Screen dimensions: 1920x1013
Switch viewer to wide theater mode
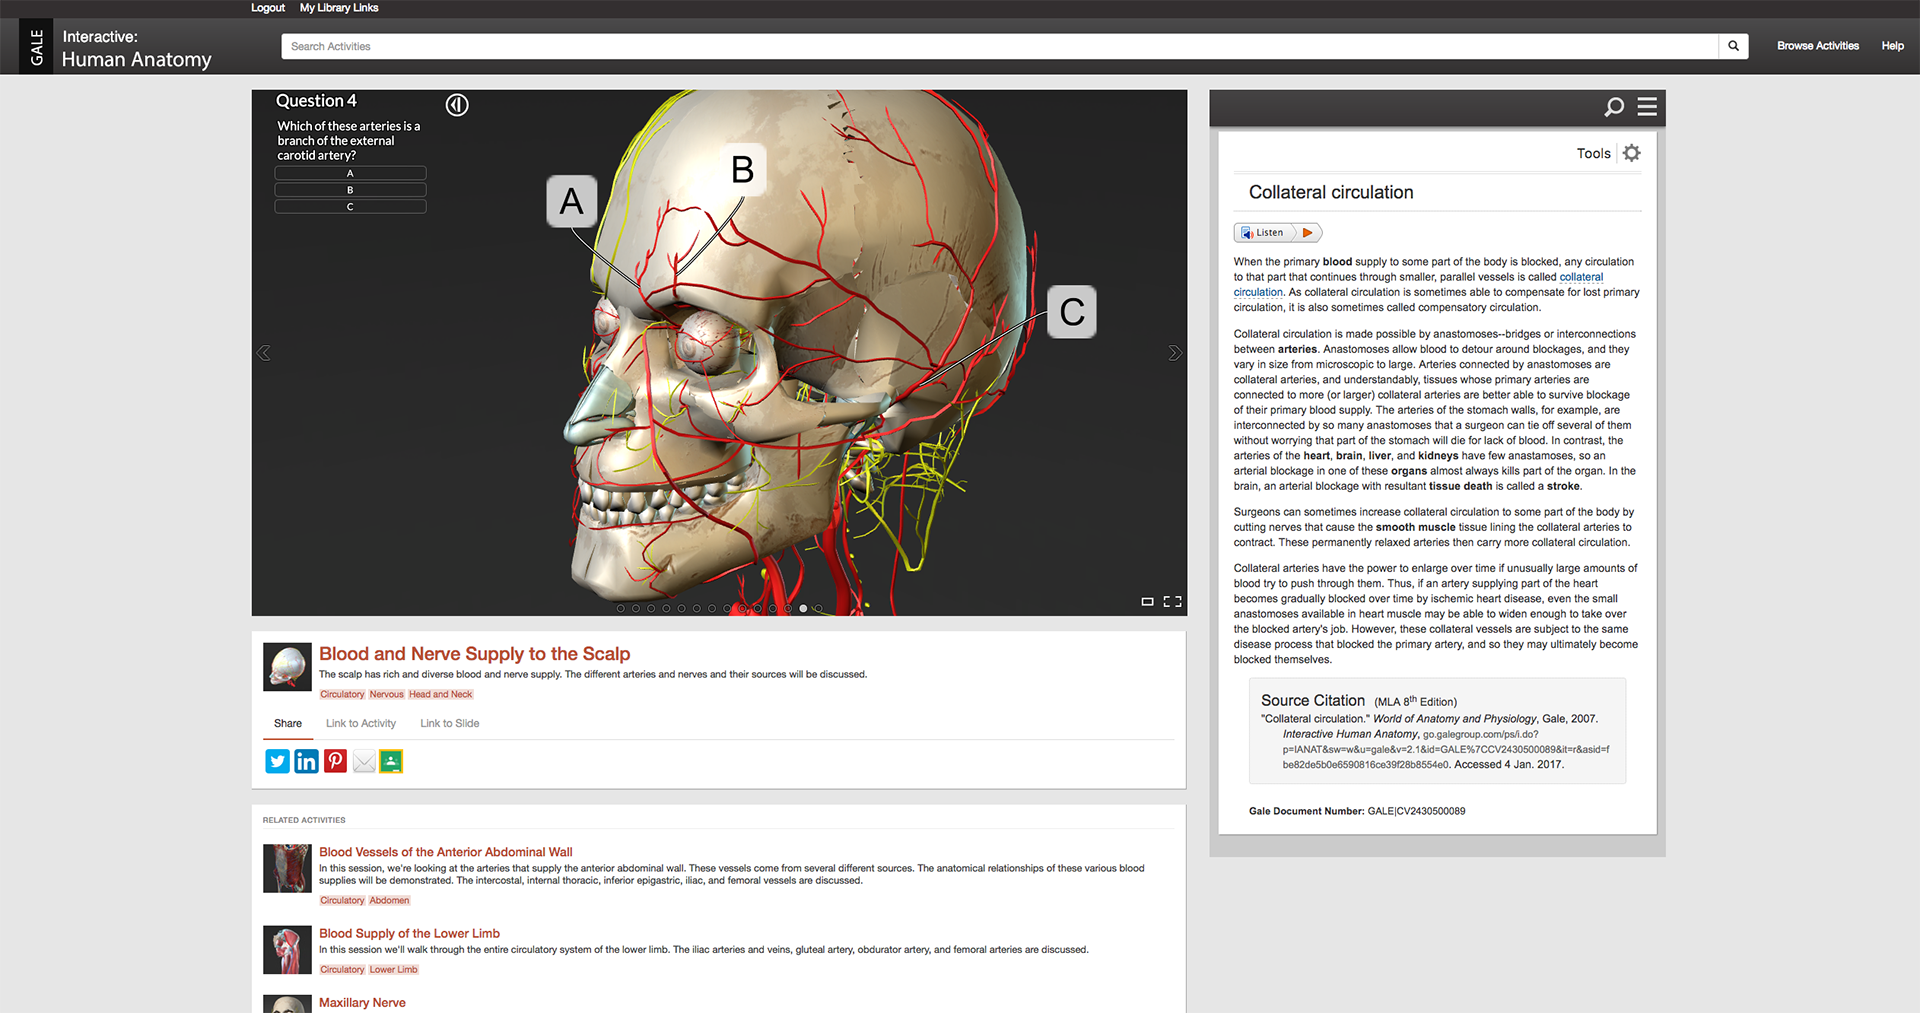(x=1148, y=601)
